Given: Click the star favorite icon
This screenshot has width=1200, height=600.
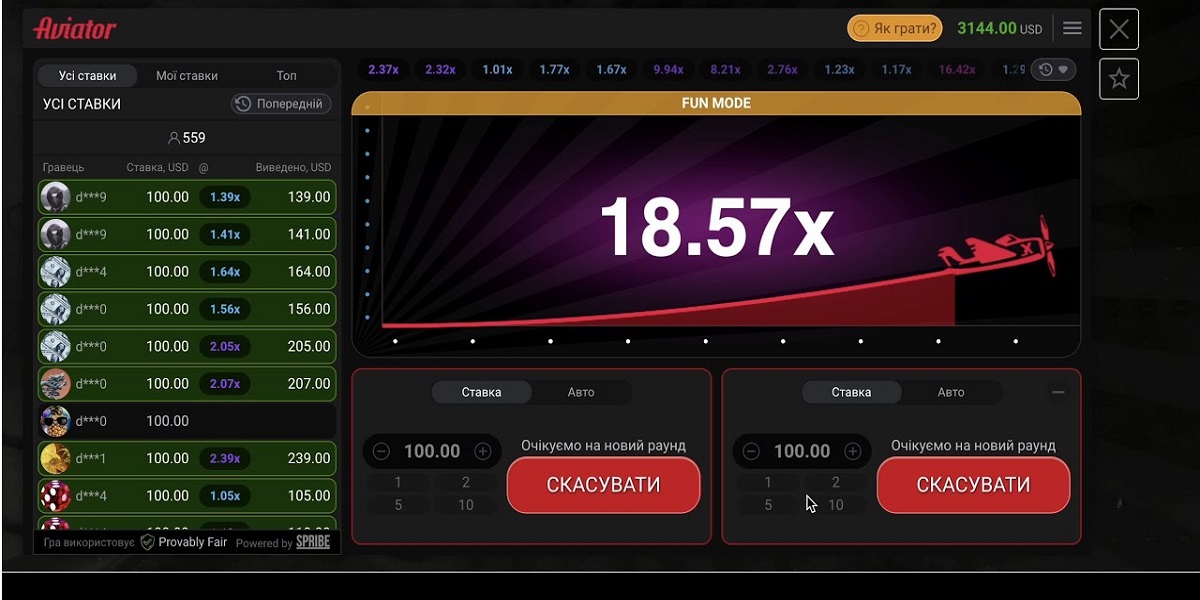Looking at the screenshot, I should [x=1119, y=79].
